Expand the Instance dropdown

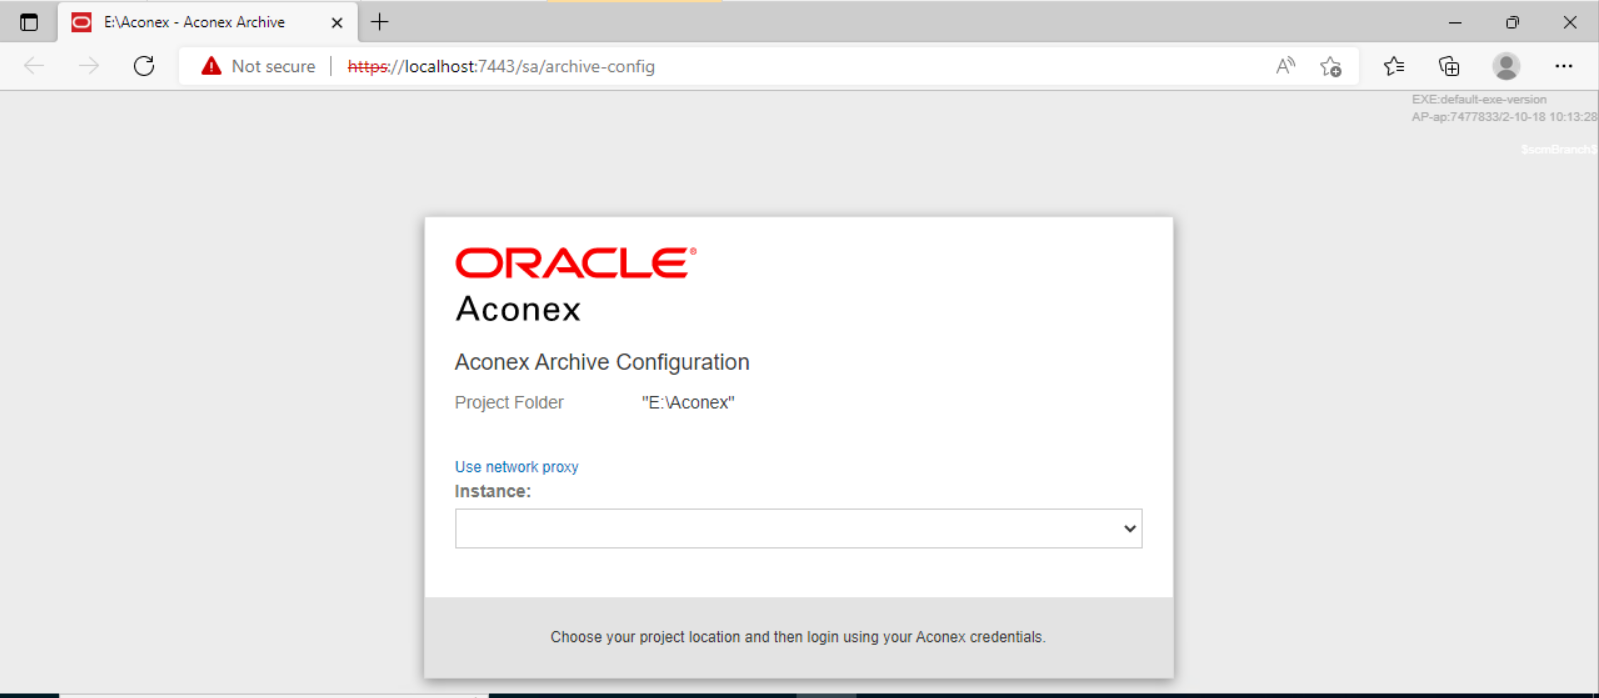coord(798,528)
